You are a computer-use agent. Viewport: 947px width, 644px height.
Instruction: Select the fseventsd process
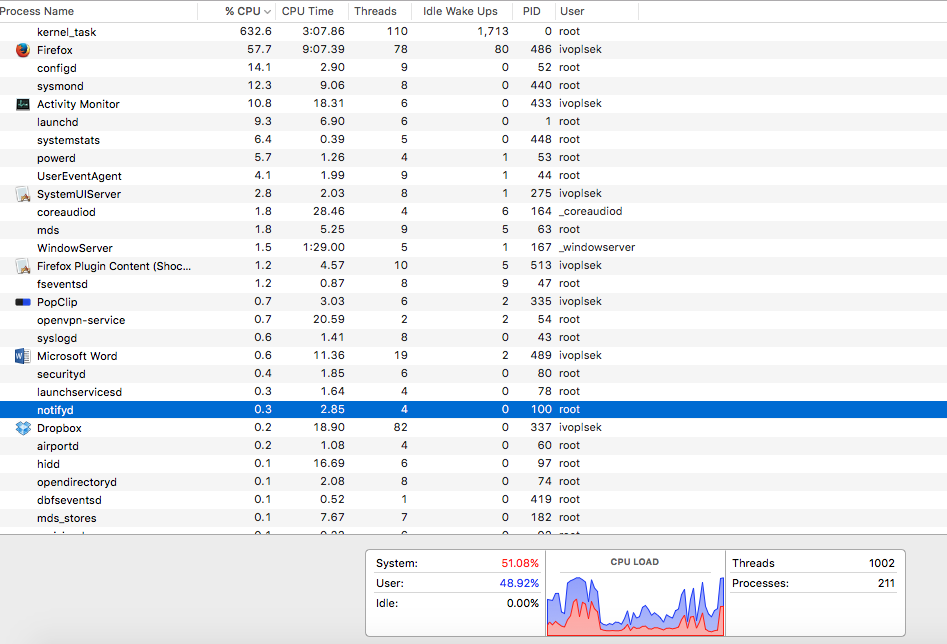62,284
